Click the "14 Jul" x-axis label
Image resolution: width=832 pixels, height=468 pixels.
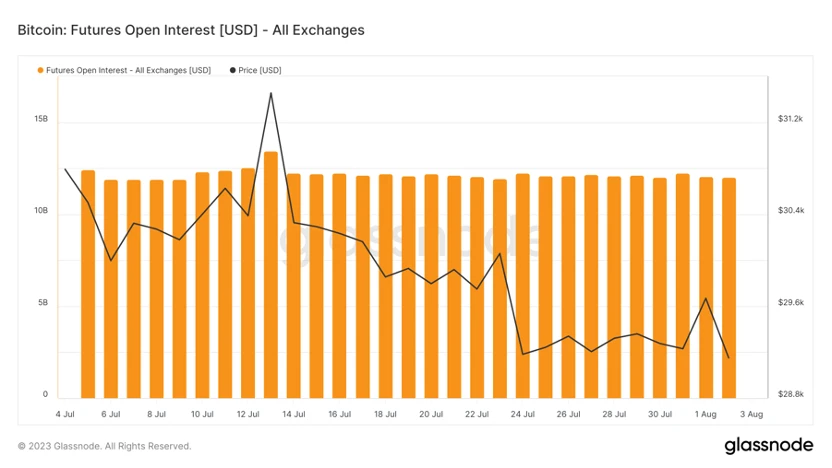294,414
